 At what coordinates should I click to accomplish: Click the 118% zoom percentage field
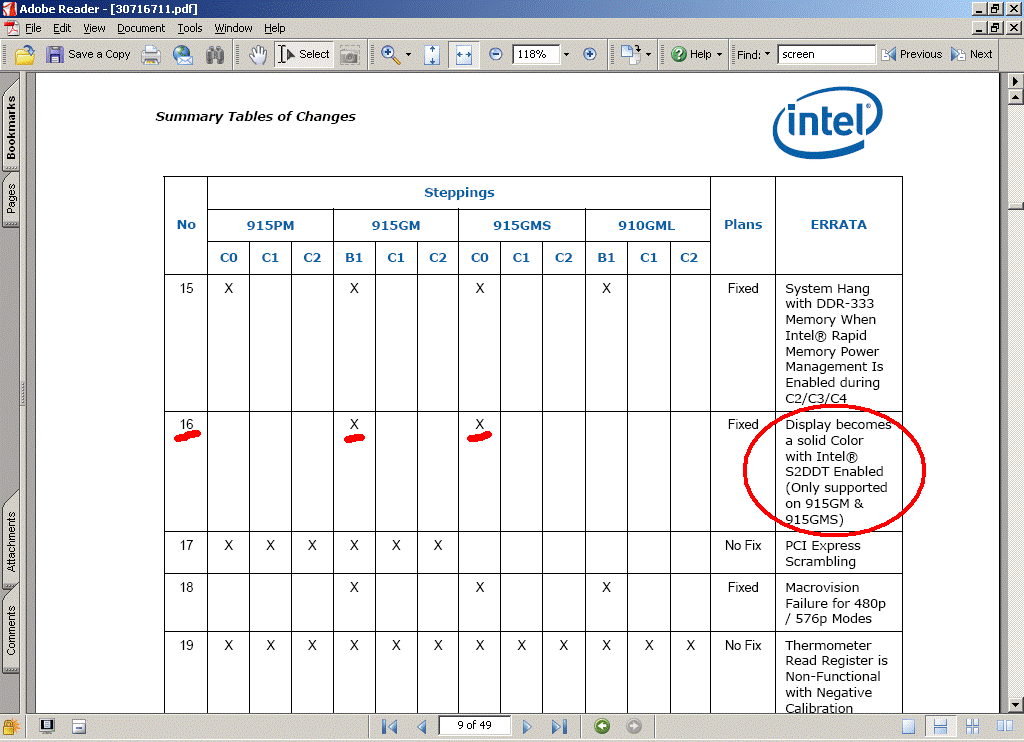tap(536, 54)
